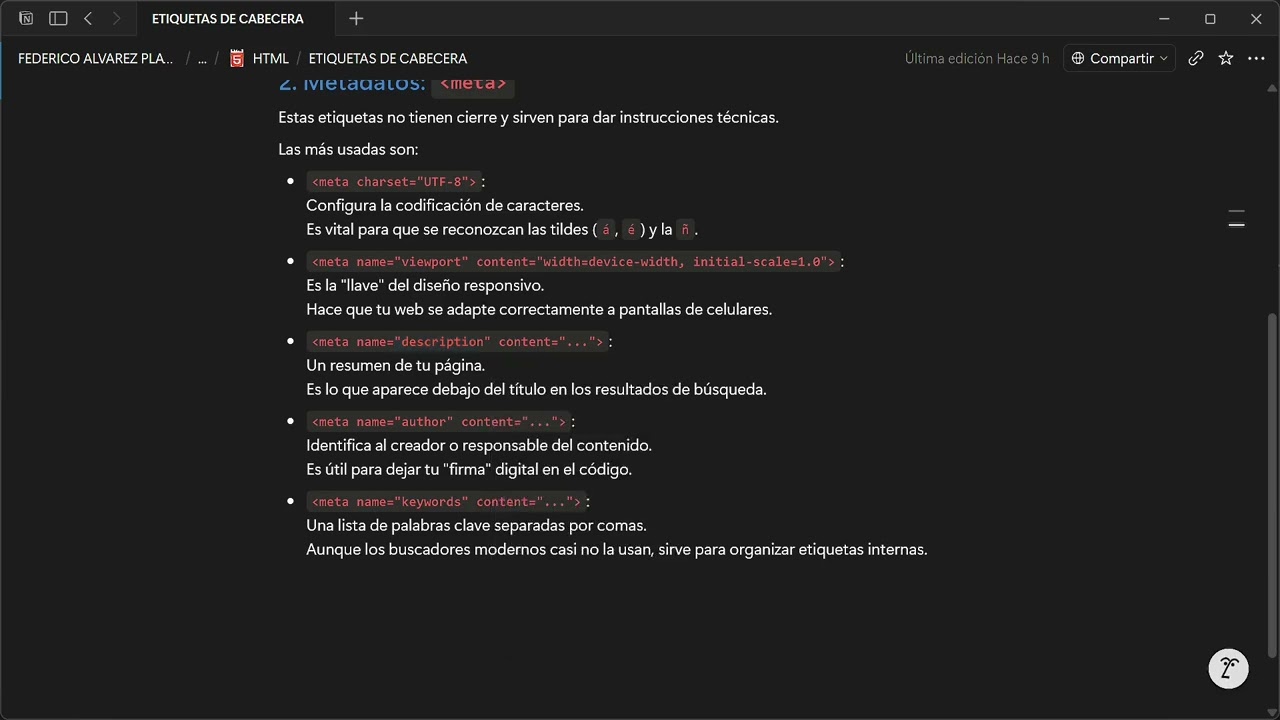The height and width of the screenshot is (720, 1280).
Task: Add page to favorites star
Action: (x=1226, y=58)
